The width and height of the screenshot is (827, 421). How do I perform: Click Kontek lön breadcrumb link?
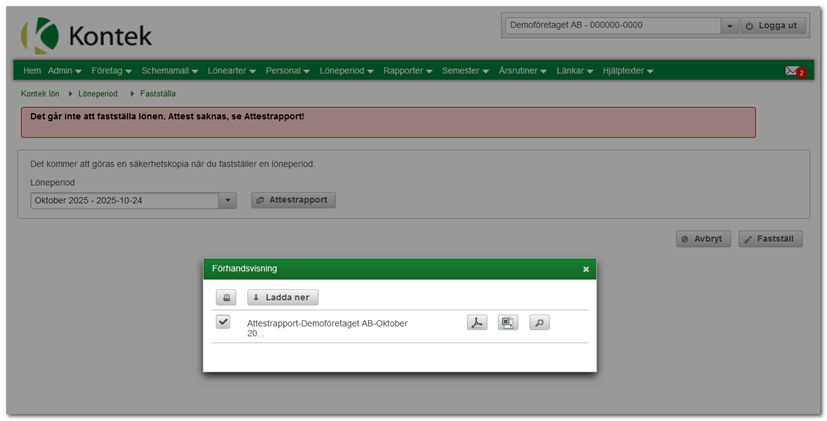coord(40,93)
